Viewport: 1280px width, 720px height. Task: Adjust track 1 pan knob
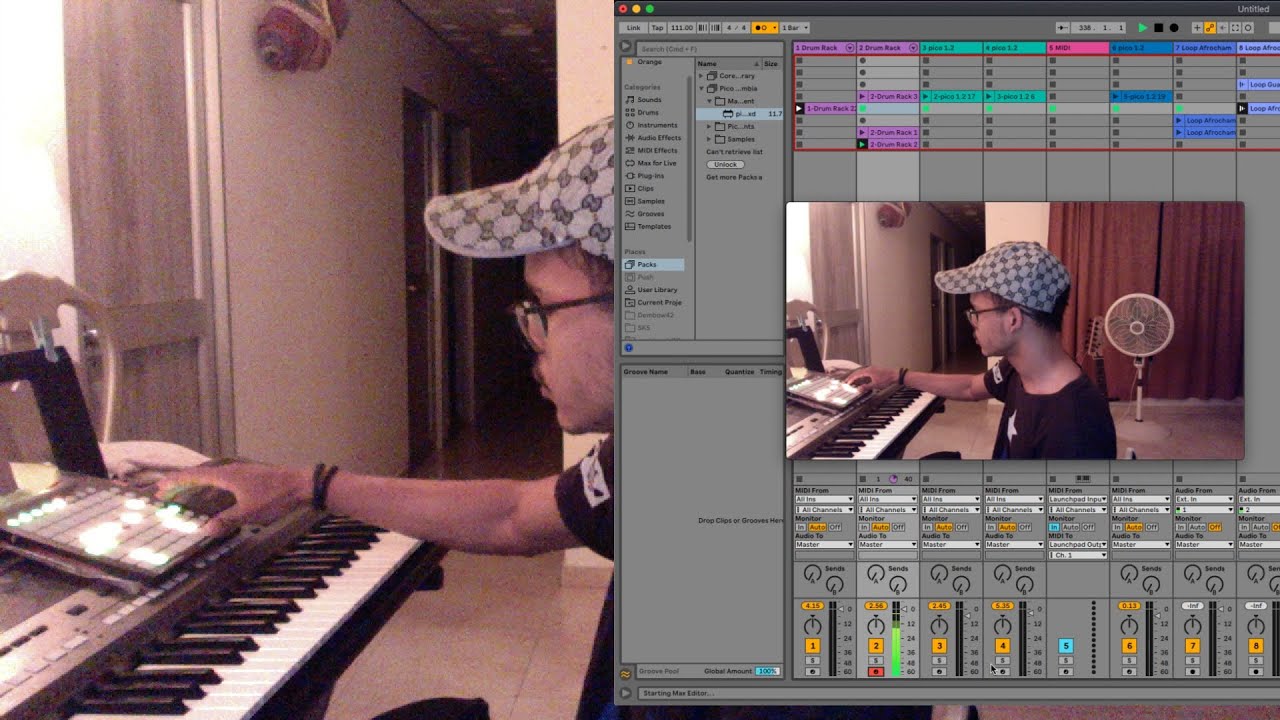point(812,627)
